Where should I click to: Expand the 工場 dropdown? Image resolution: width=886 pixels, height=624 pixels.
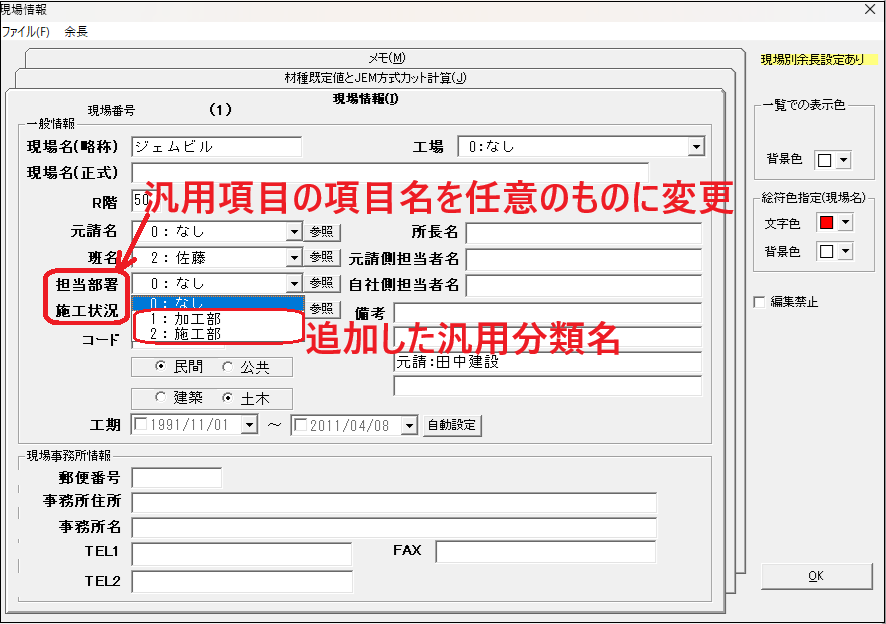(696, 147)
